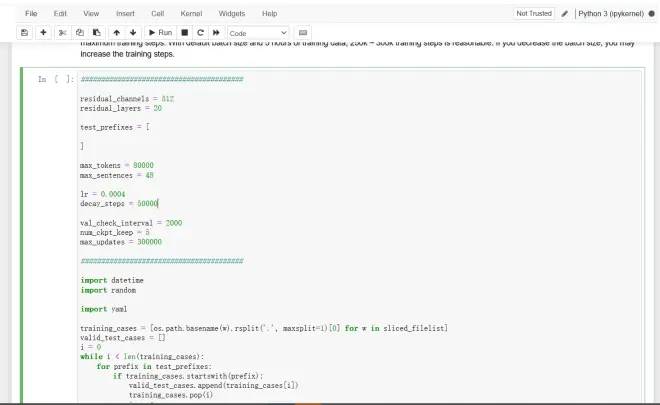Open the Insert menu
The height and width of the screenshot is (405, 660).
125,13
